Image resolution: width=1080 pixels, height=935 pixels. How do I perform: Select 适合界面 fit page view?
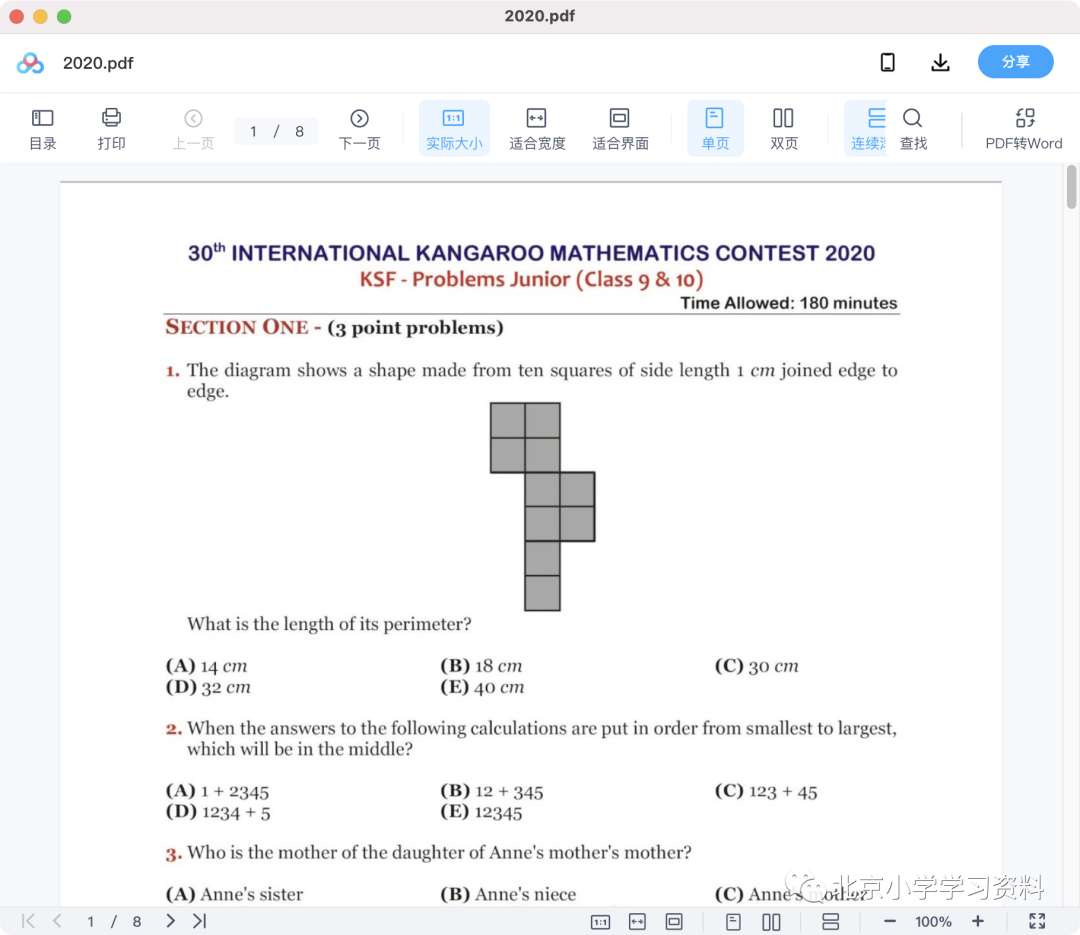(620, 129)
